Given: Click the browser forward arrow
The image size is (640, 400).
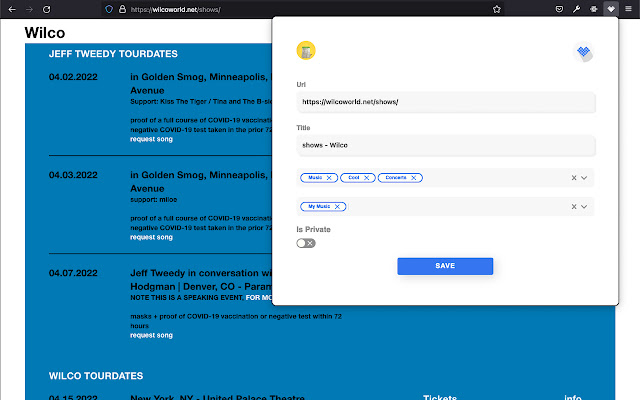Looking at the screenshot, I should 29,9.
